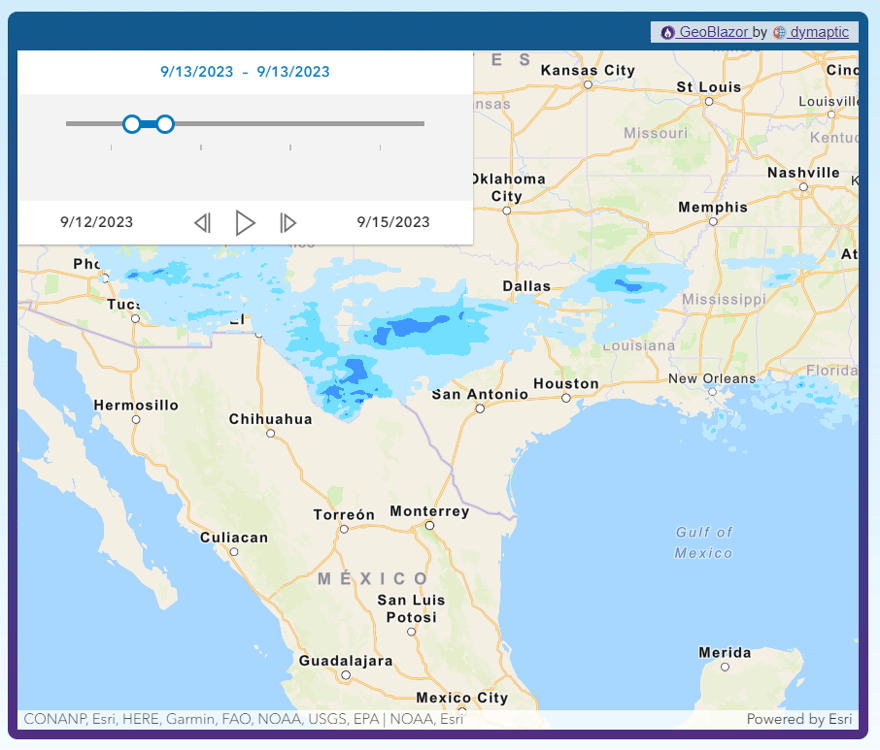Click the GeoBlazor flame logo icon
The image size is (880, 750).
click(667, 33)
